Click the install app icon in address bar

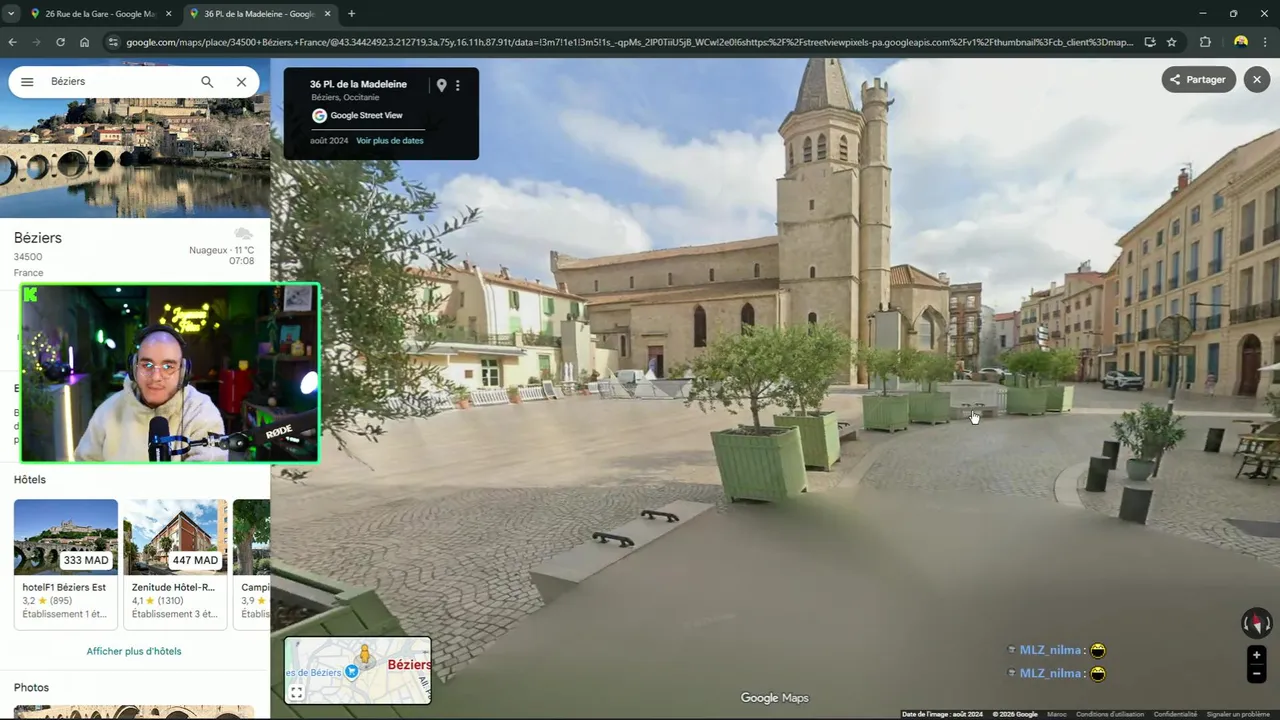point(1150,42)
